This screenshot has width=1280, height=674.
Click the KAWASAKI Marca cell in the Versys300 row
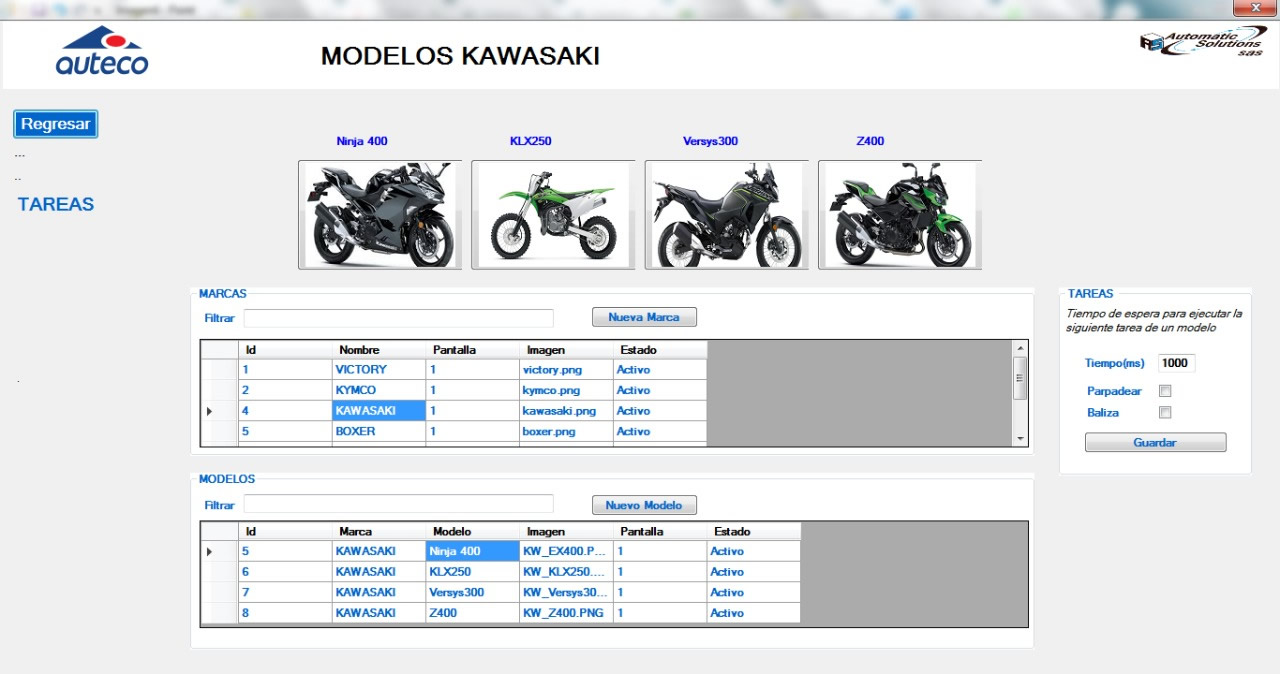tap(379, 592)
